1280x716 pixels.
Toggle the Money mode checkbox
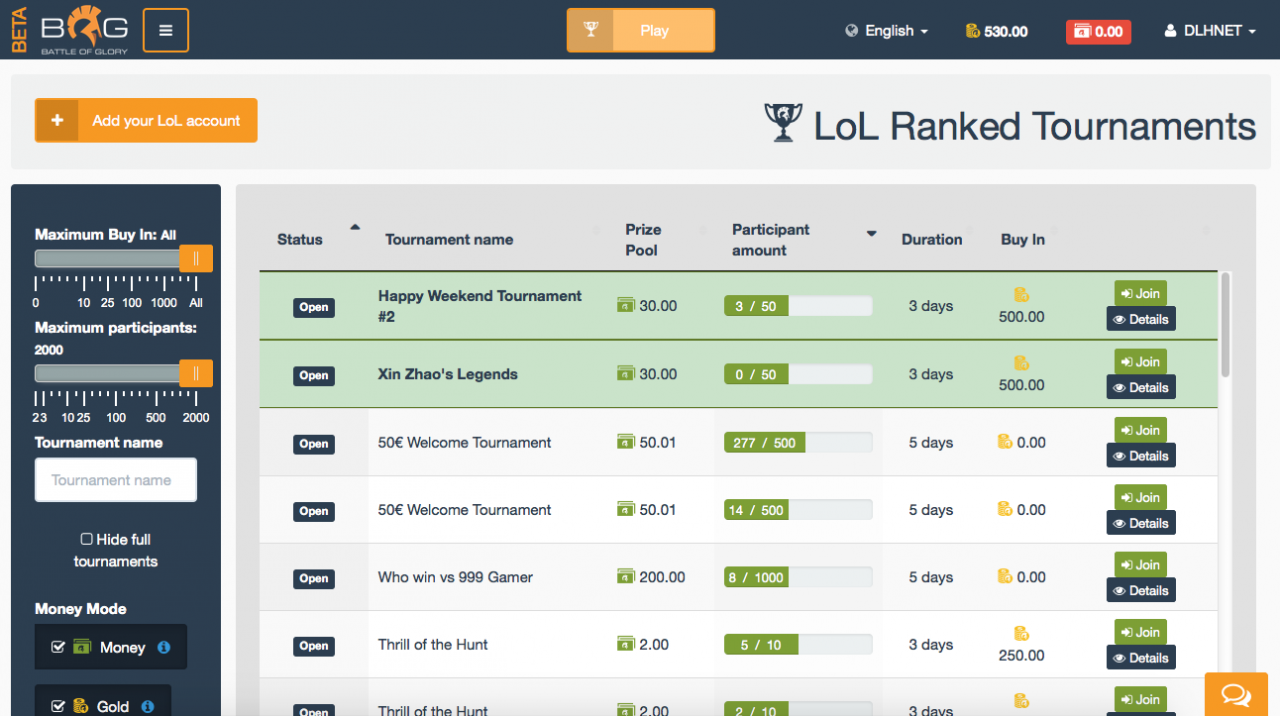click(x=58, y=647)
